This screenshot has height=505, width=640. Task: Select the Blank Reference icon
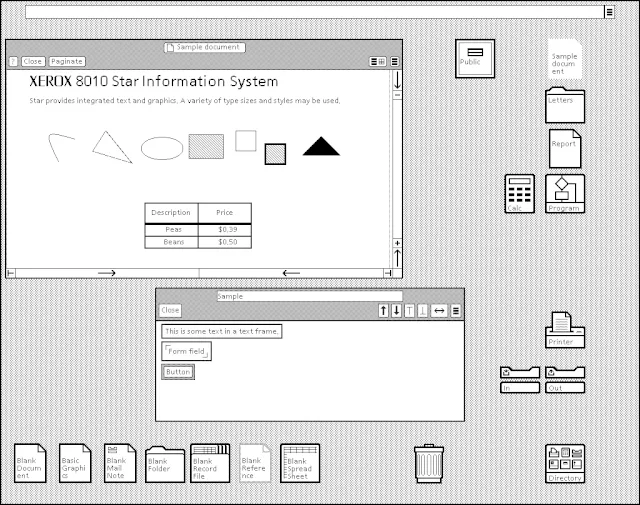click(255, 463)
